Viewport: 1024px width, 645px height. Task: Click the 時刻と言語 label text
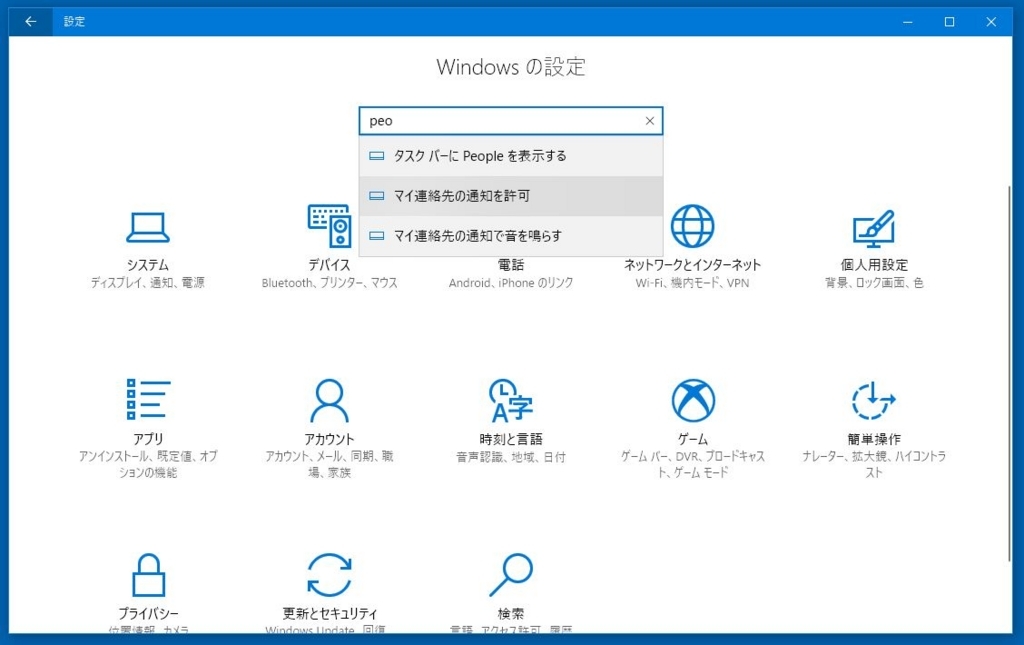tap(511, 439)
